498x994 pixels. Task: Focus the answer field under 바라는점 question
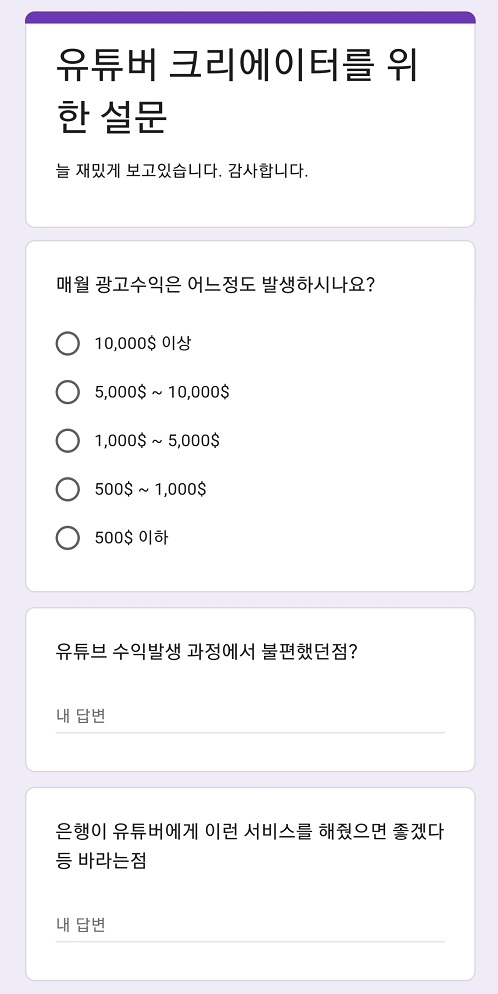tap(250, 926)
